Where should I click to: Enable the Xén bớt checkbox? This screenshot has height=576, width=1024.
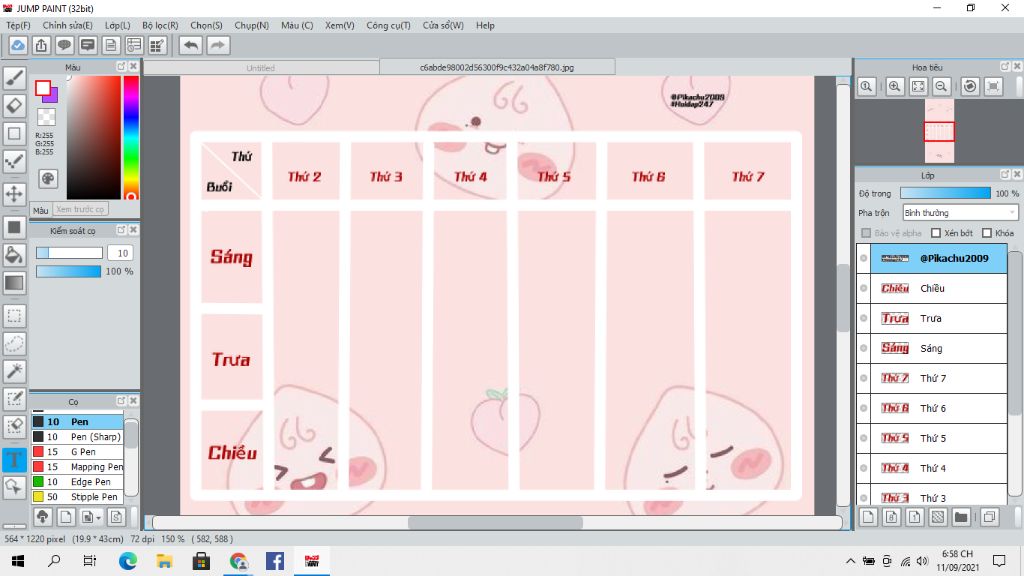936,233
